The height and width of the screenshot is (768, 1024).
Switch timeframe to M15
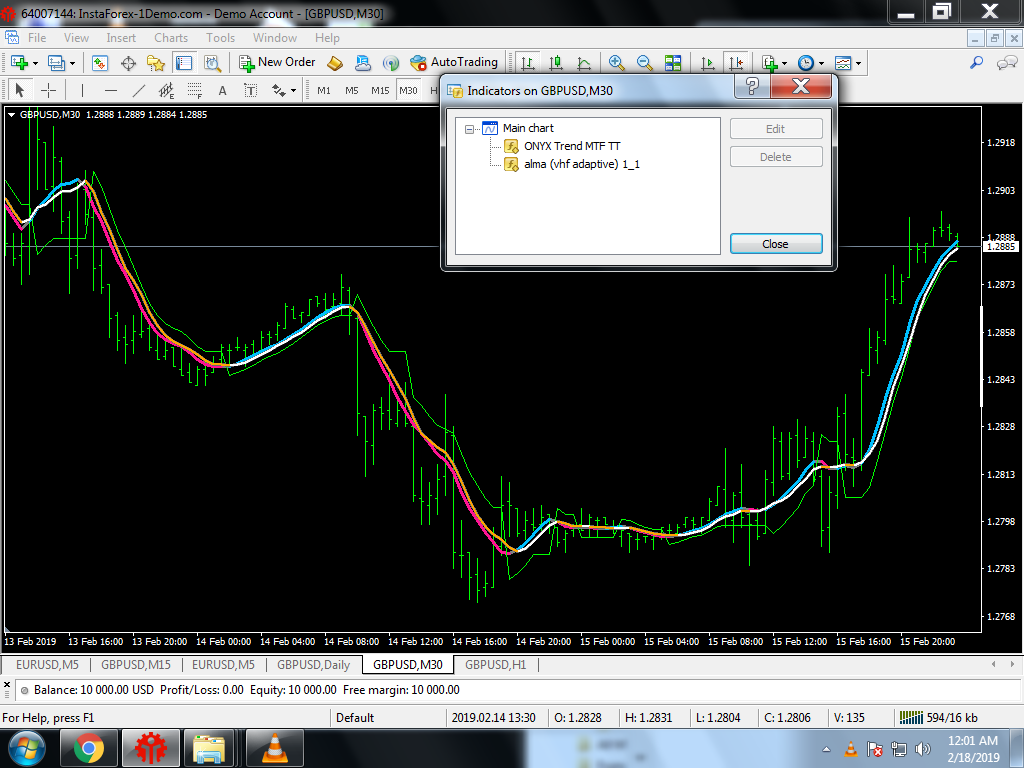pyautogui.click(x=380, y=90)
